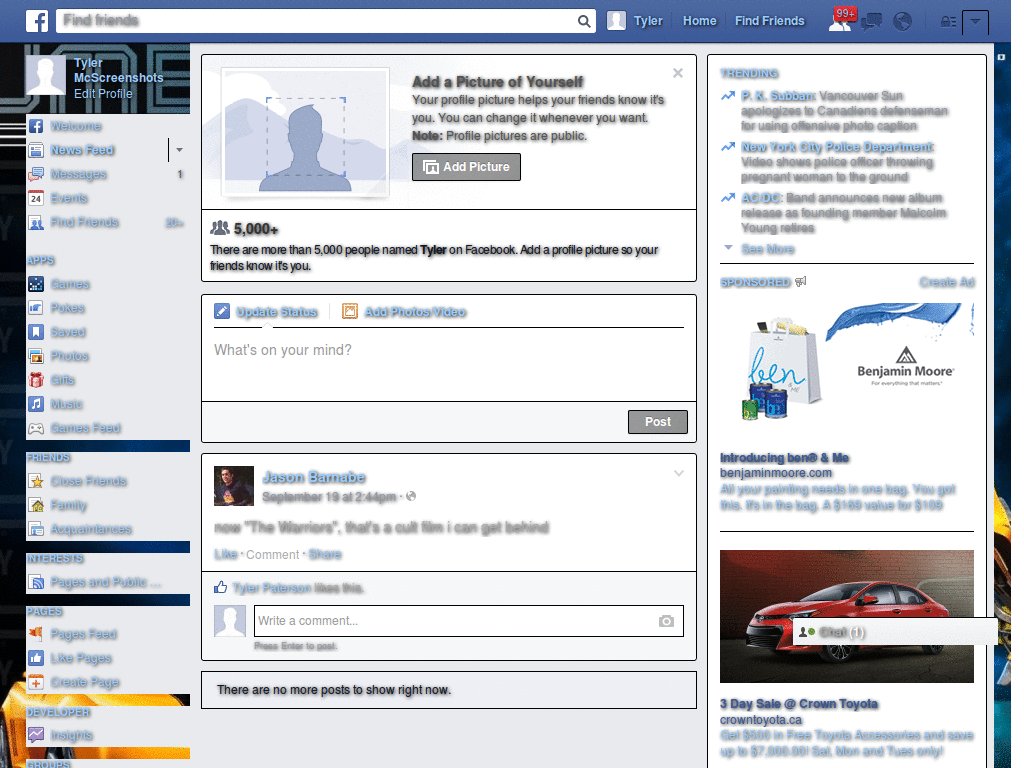Open Pages Feed in sidebar
This screenshot has height=768, width=1024.
tap(84, 634)
